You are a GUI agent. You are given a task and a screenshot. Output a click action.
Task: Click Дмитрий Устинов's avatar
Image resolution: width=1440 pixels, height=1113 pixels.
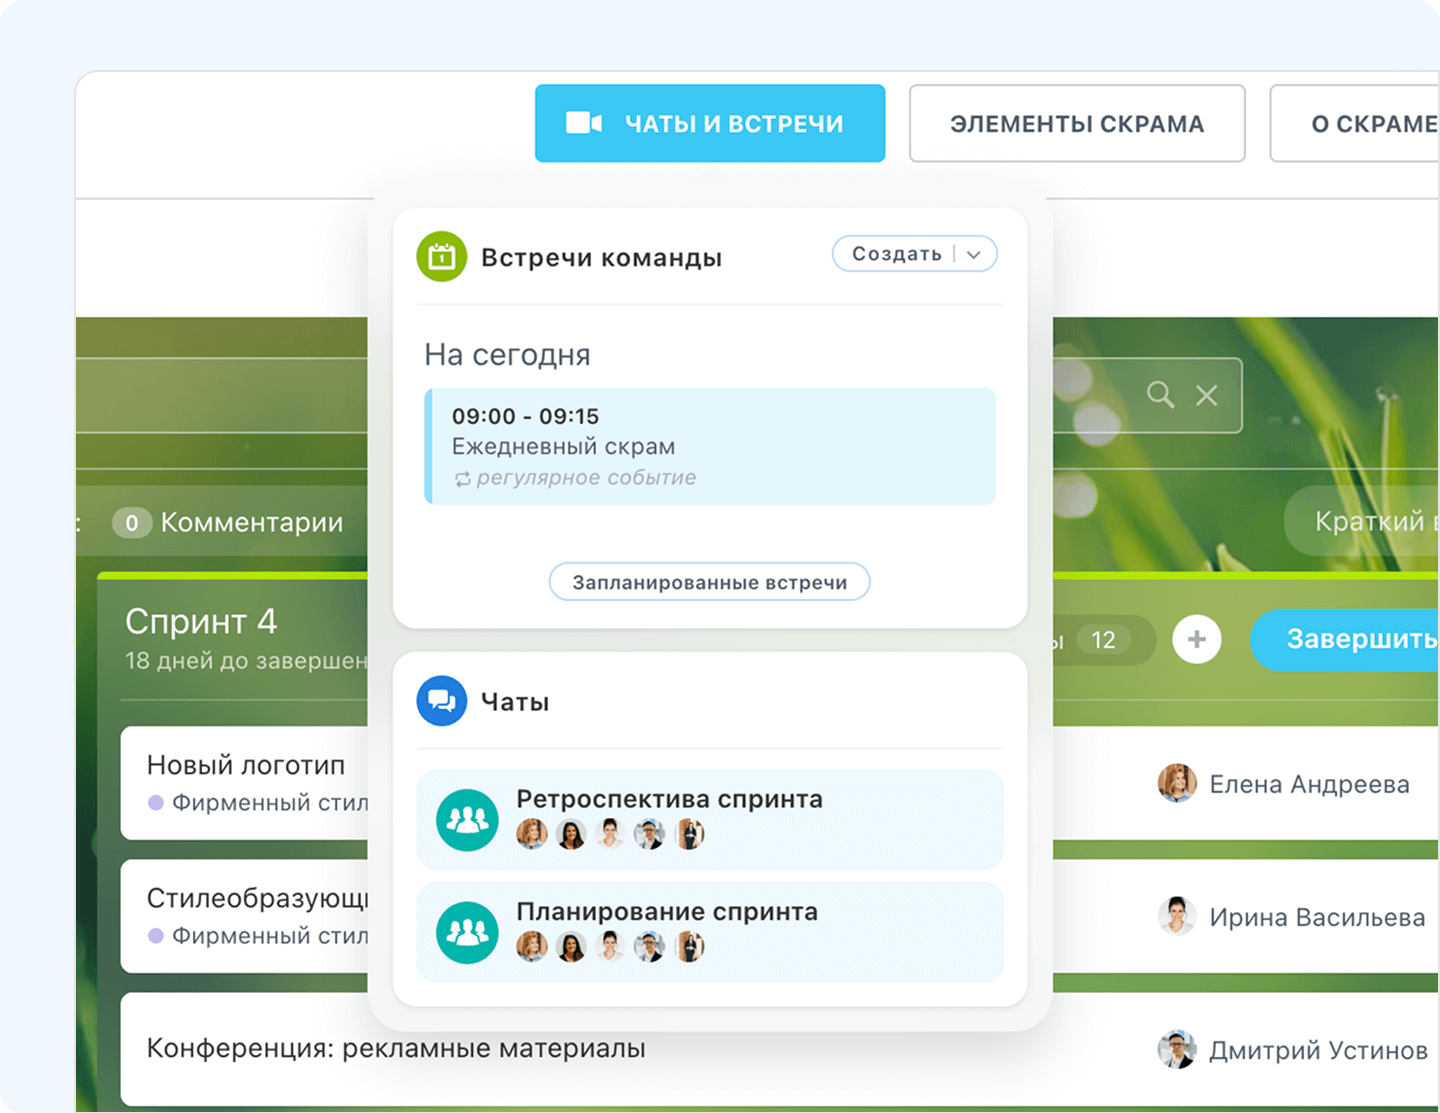(1177, 1050)
